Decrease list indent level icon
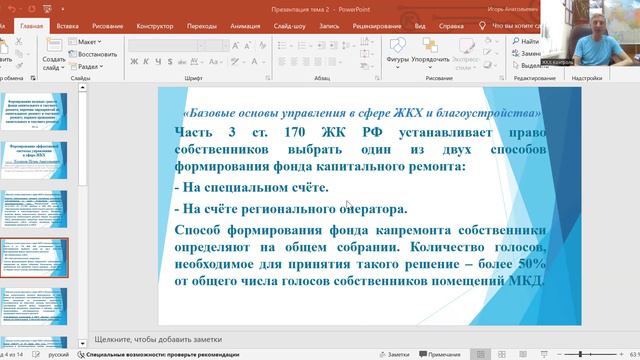The height and width of the screenshot is (360, 640). click(x=321, y=45)
